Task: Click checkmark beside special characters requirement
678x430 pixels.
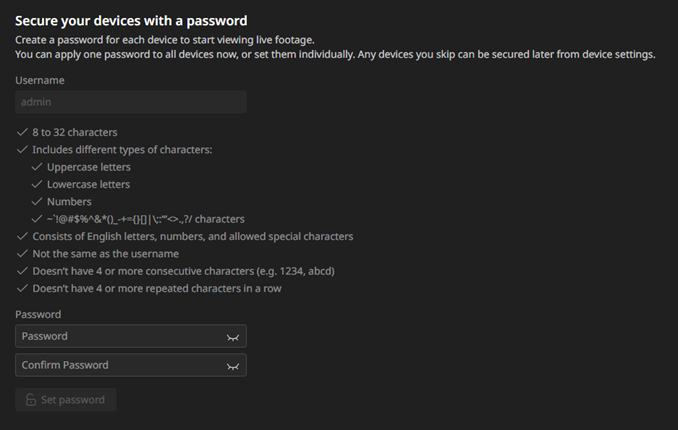Action: pos(37,218)
